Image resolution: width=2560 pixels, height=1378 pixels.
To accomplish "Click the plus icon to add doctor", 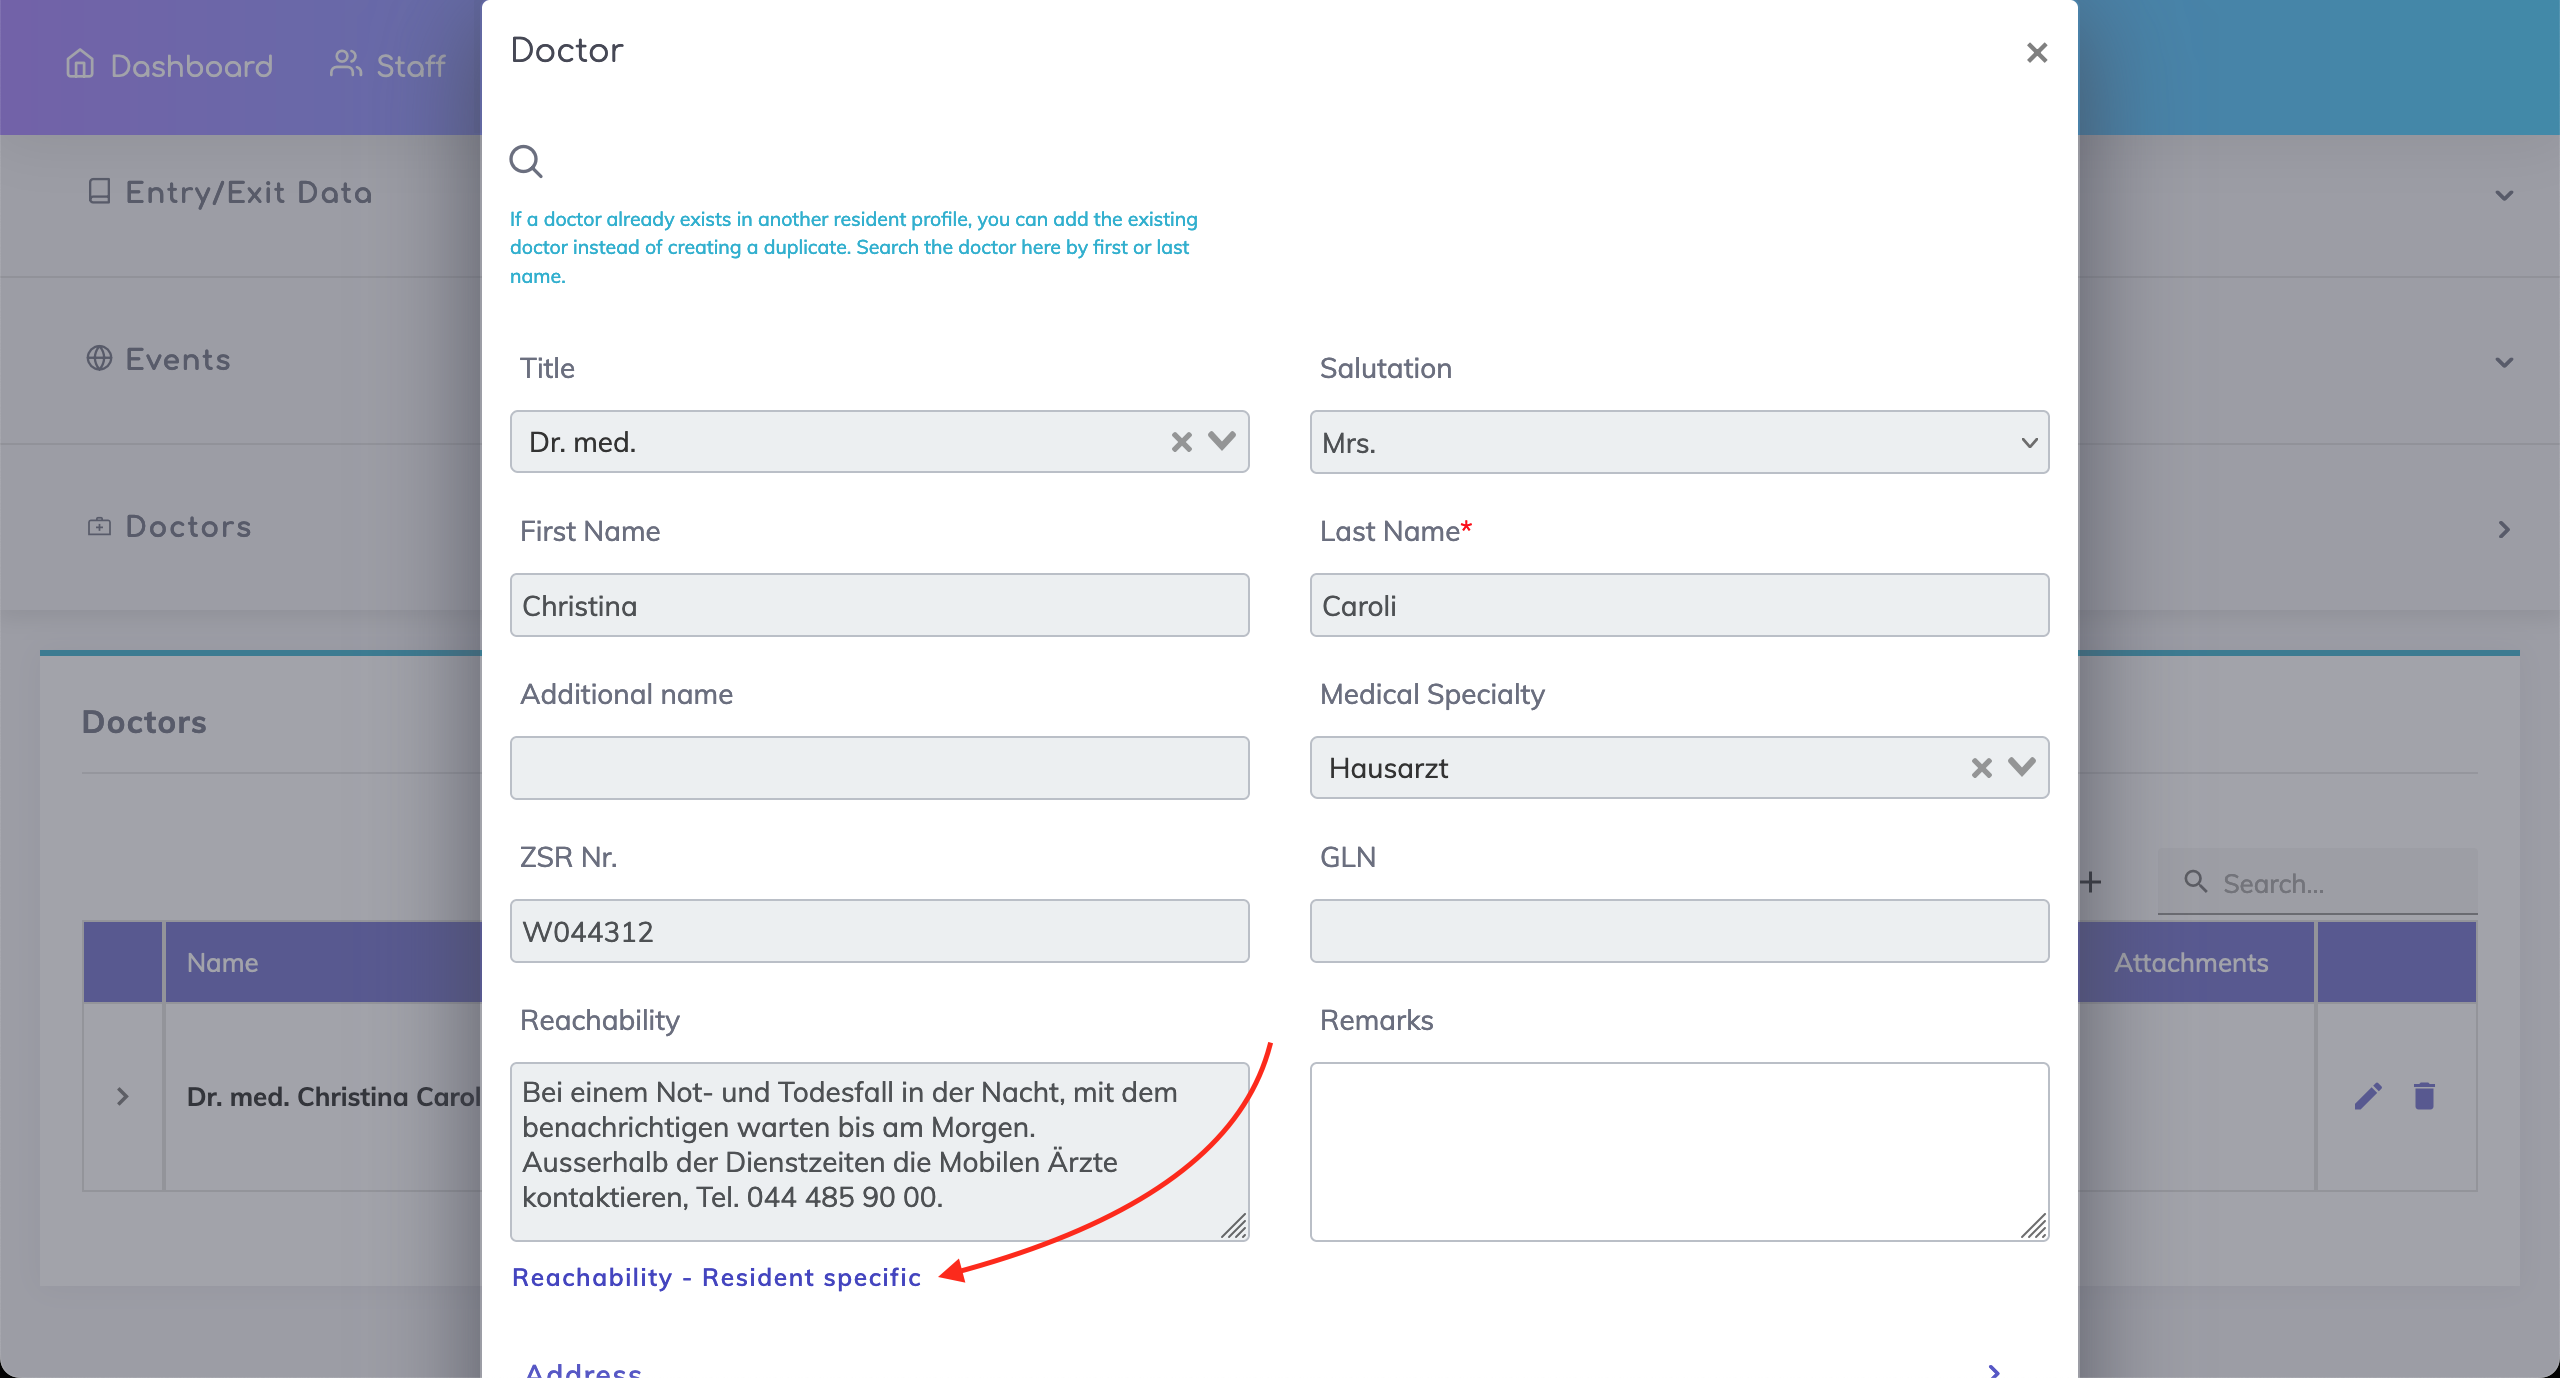I will pyautogui.click(x=2090, y=883).
